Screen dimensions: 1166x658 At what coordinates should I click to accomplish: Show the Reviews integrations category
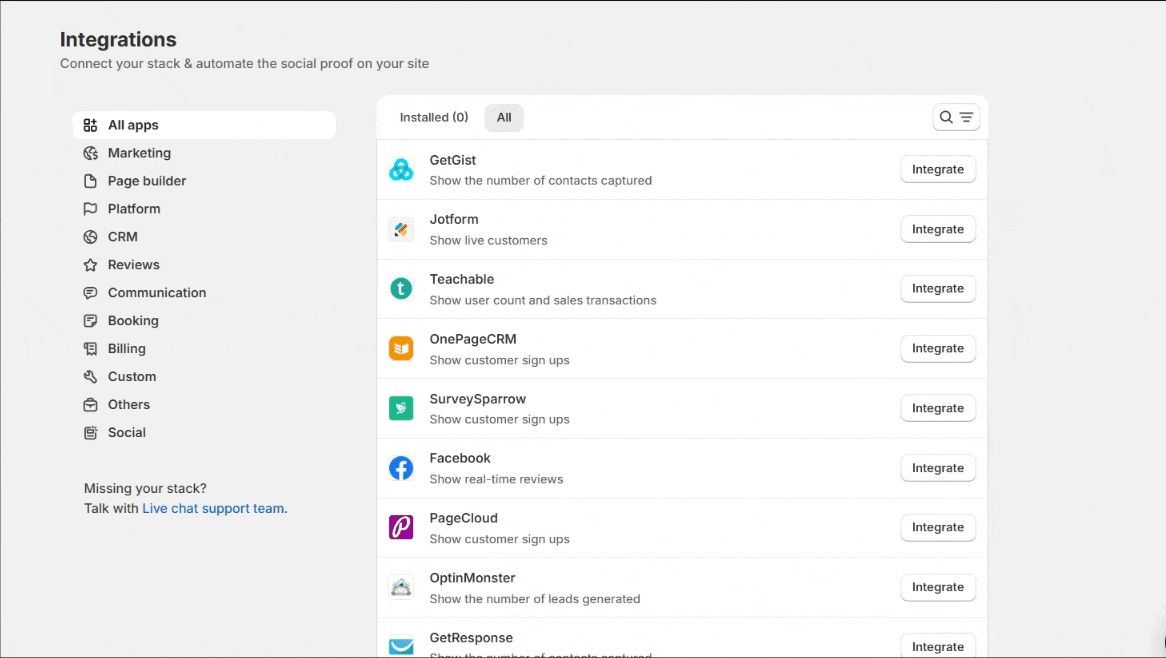(x=133, y=265)
